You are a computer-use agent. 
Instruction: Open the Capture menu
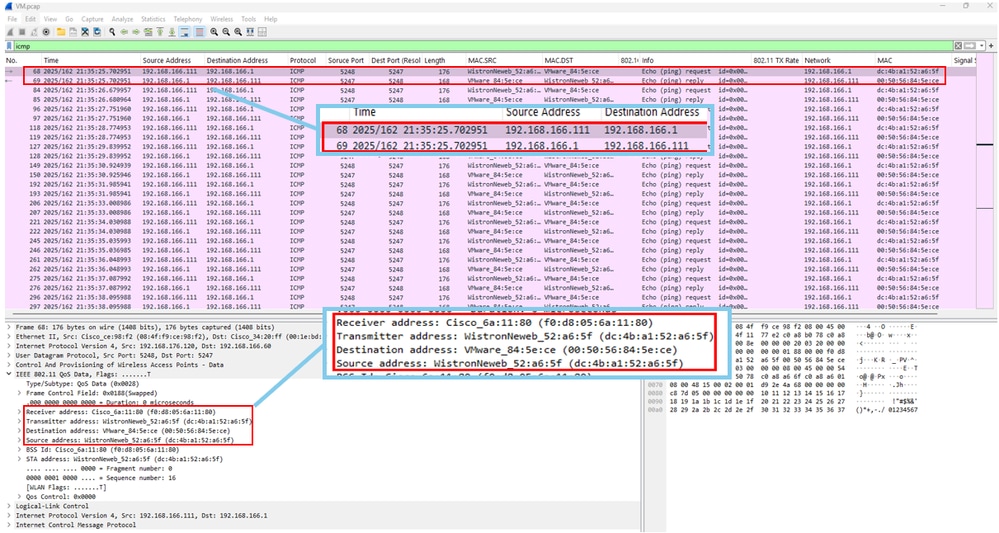coord(92,19)
